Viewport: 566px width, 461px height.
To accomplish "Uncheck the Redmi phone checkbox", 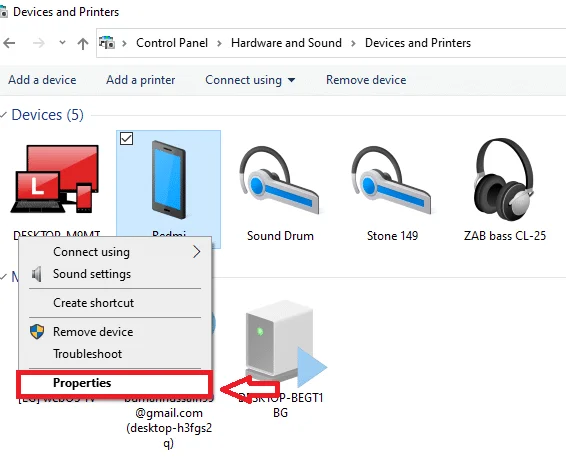I will pos(126,139).
